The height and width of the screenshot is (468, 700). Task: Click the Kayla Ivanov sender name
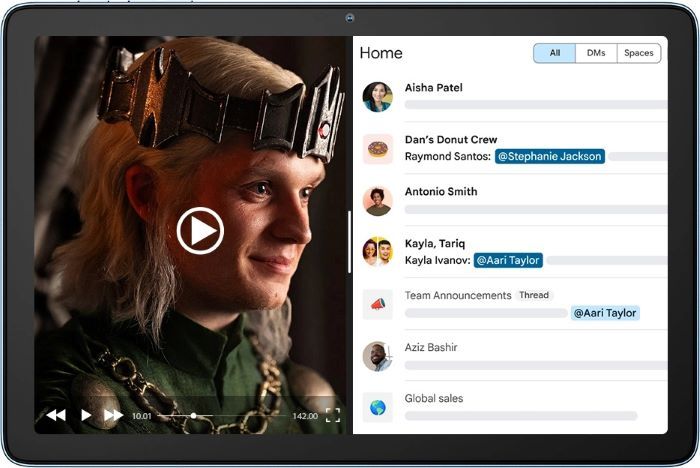pyautogui.click(x=438, y=260)
